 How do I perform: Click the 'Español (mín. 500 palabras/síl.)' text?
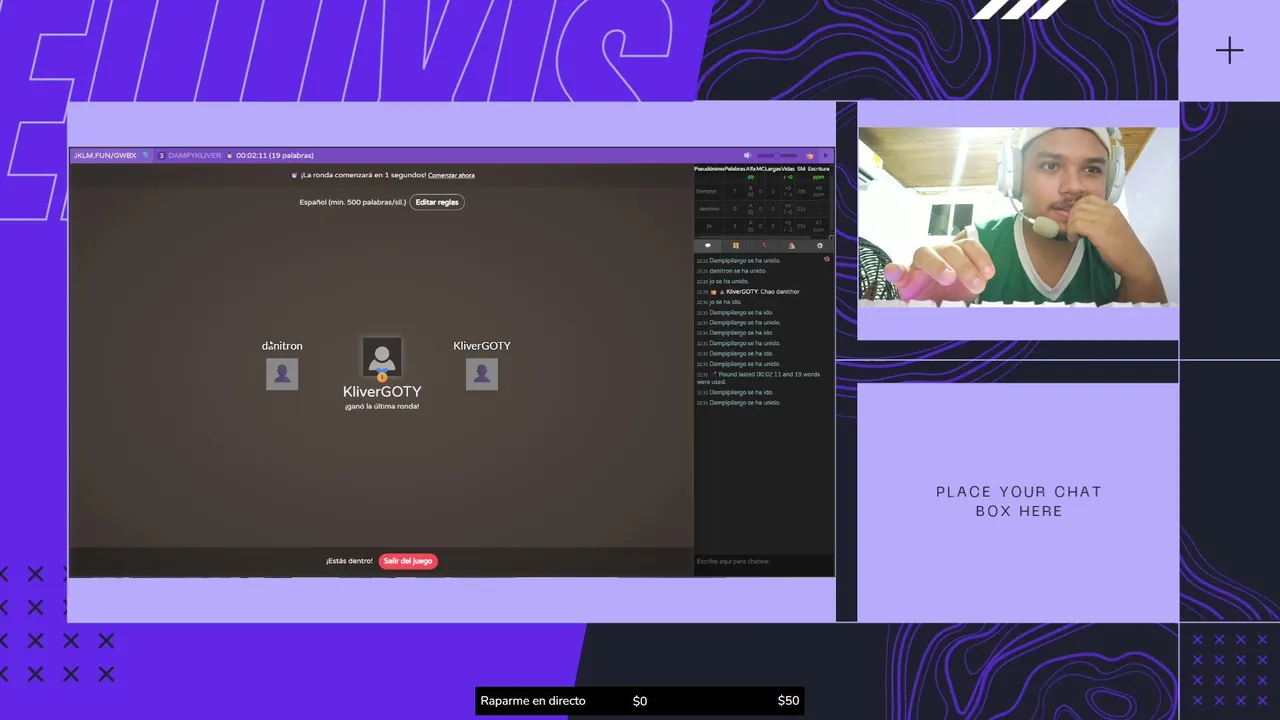[352, 202]
